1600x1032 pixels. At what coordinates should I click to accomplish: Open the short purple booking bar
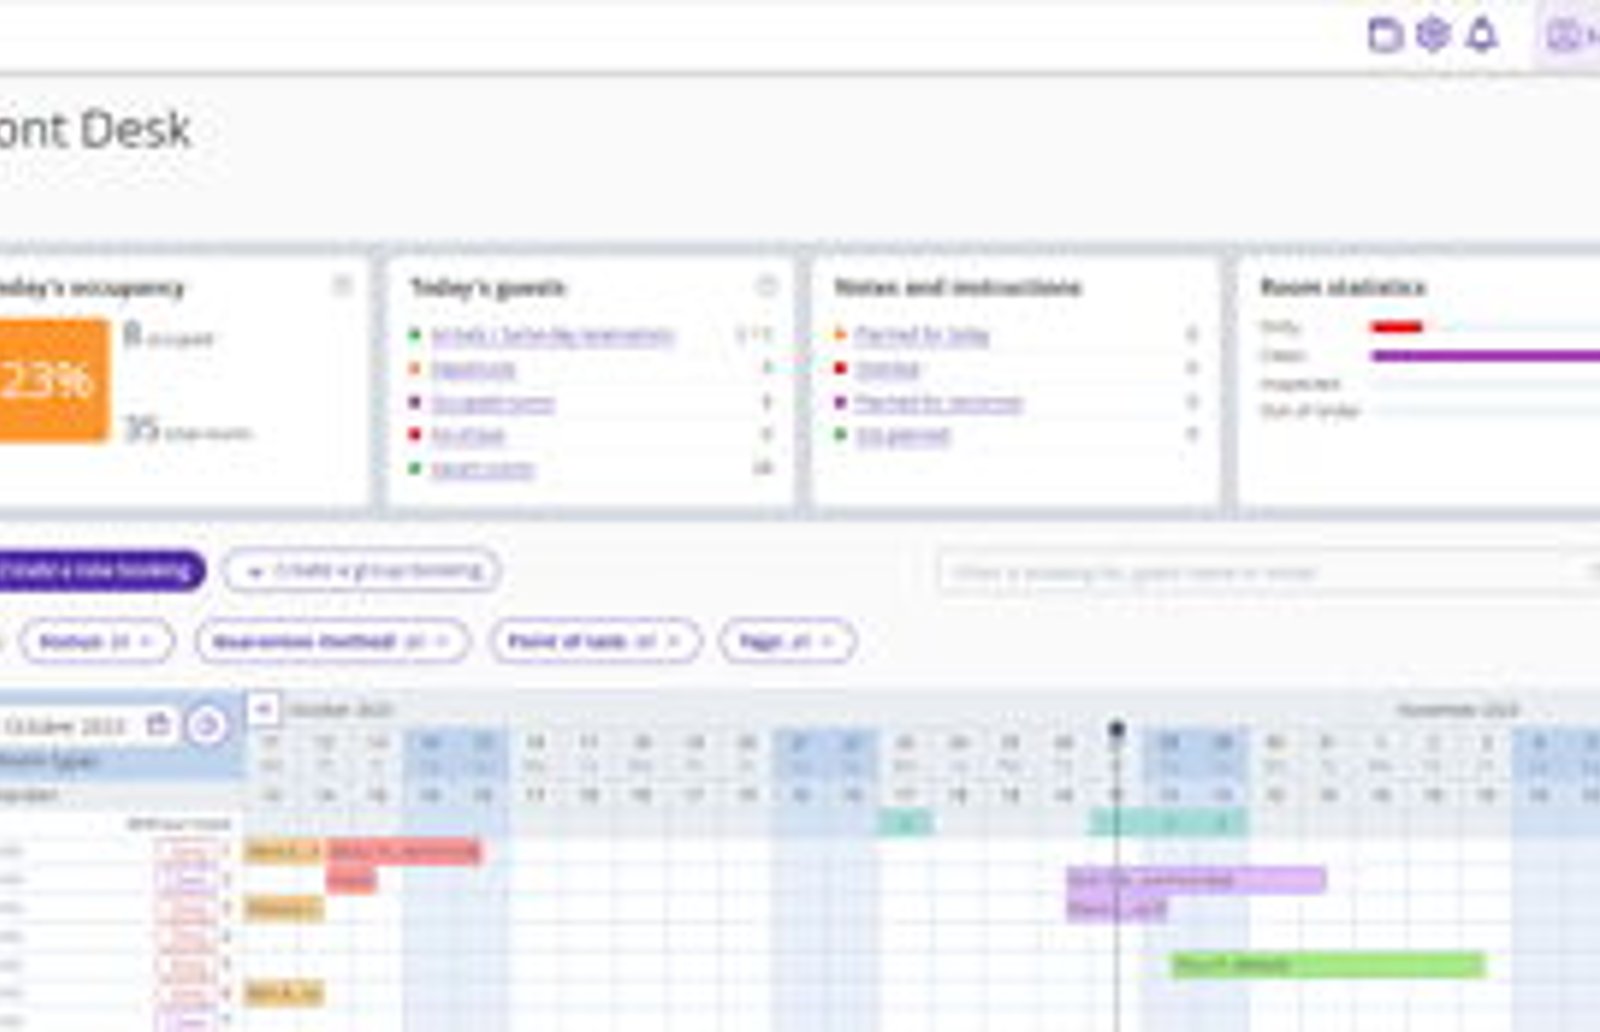click(x=1116, y=908)
